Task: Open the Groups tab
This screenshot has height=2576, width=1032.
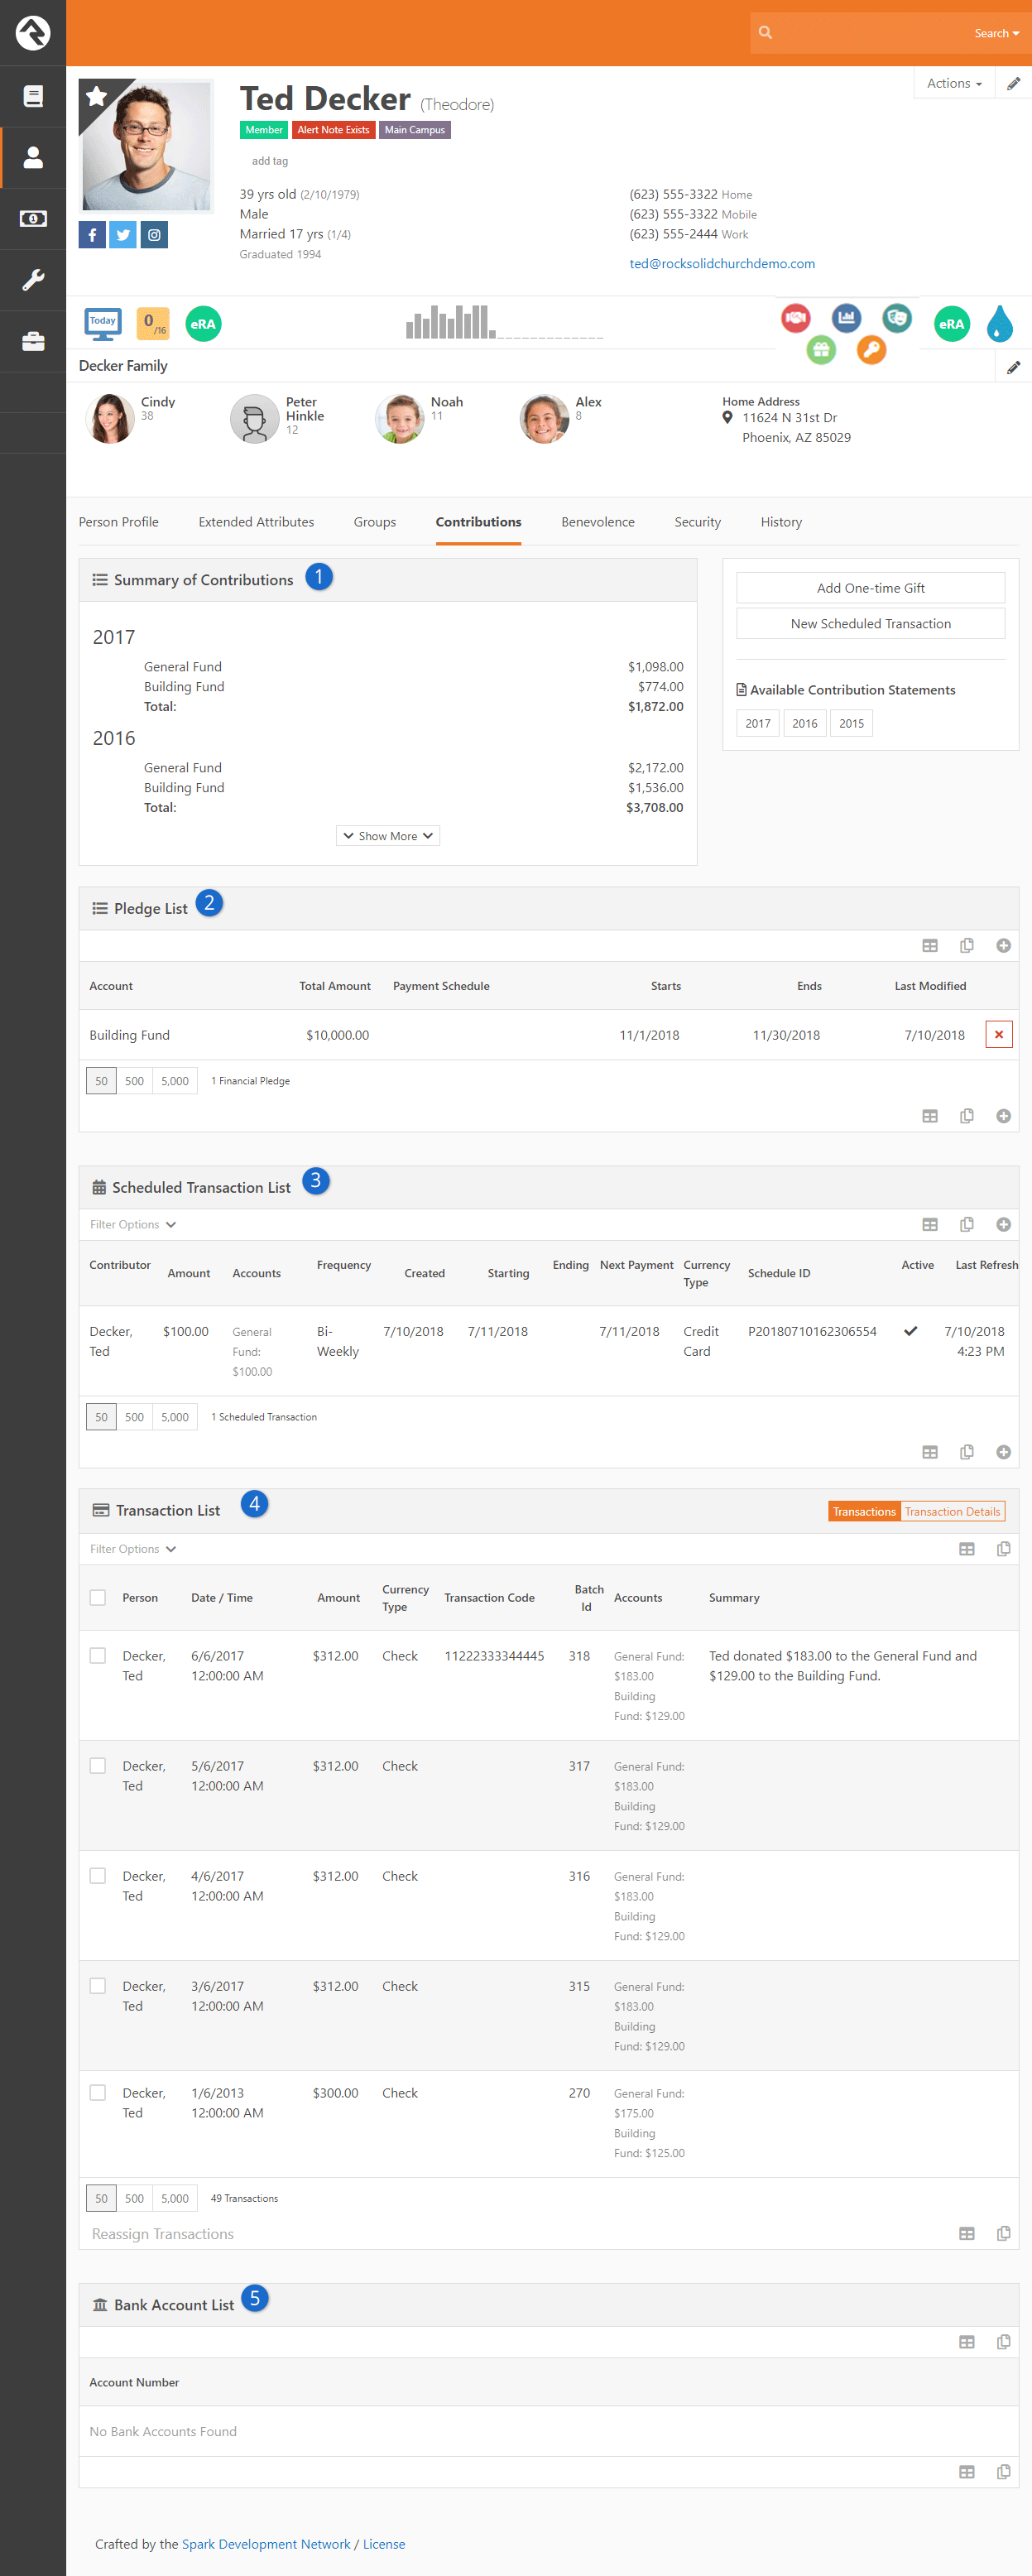Action: [375, 522]
